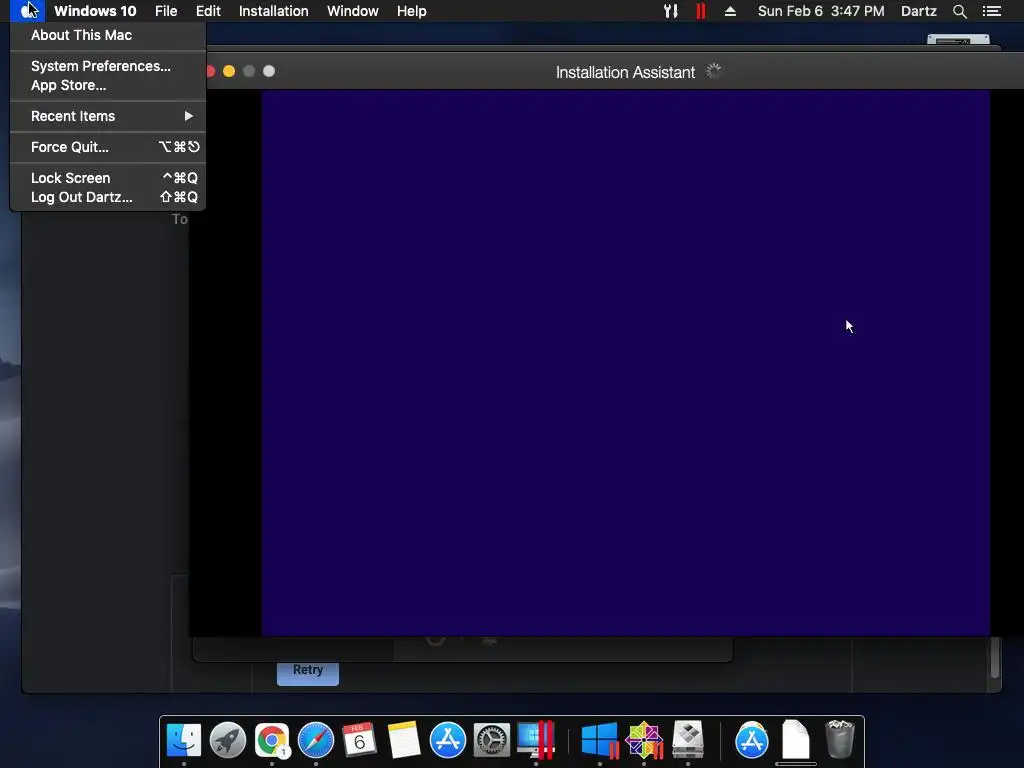The image size is (1024, 768).
Task: Click the eject icon in menu bar
Action: (730, 11)
